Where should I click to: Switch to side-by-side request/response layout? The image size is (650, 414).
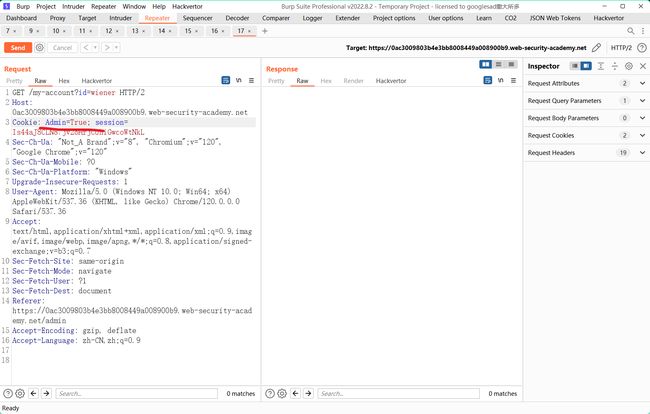[485, 64]
